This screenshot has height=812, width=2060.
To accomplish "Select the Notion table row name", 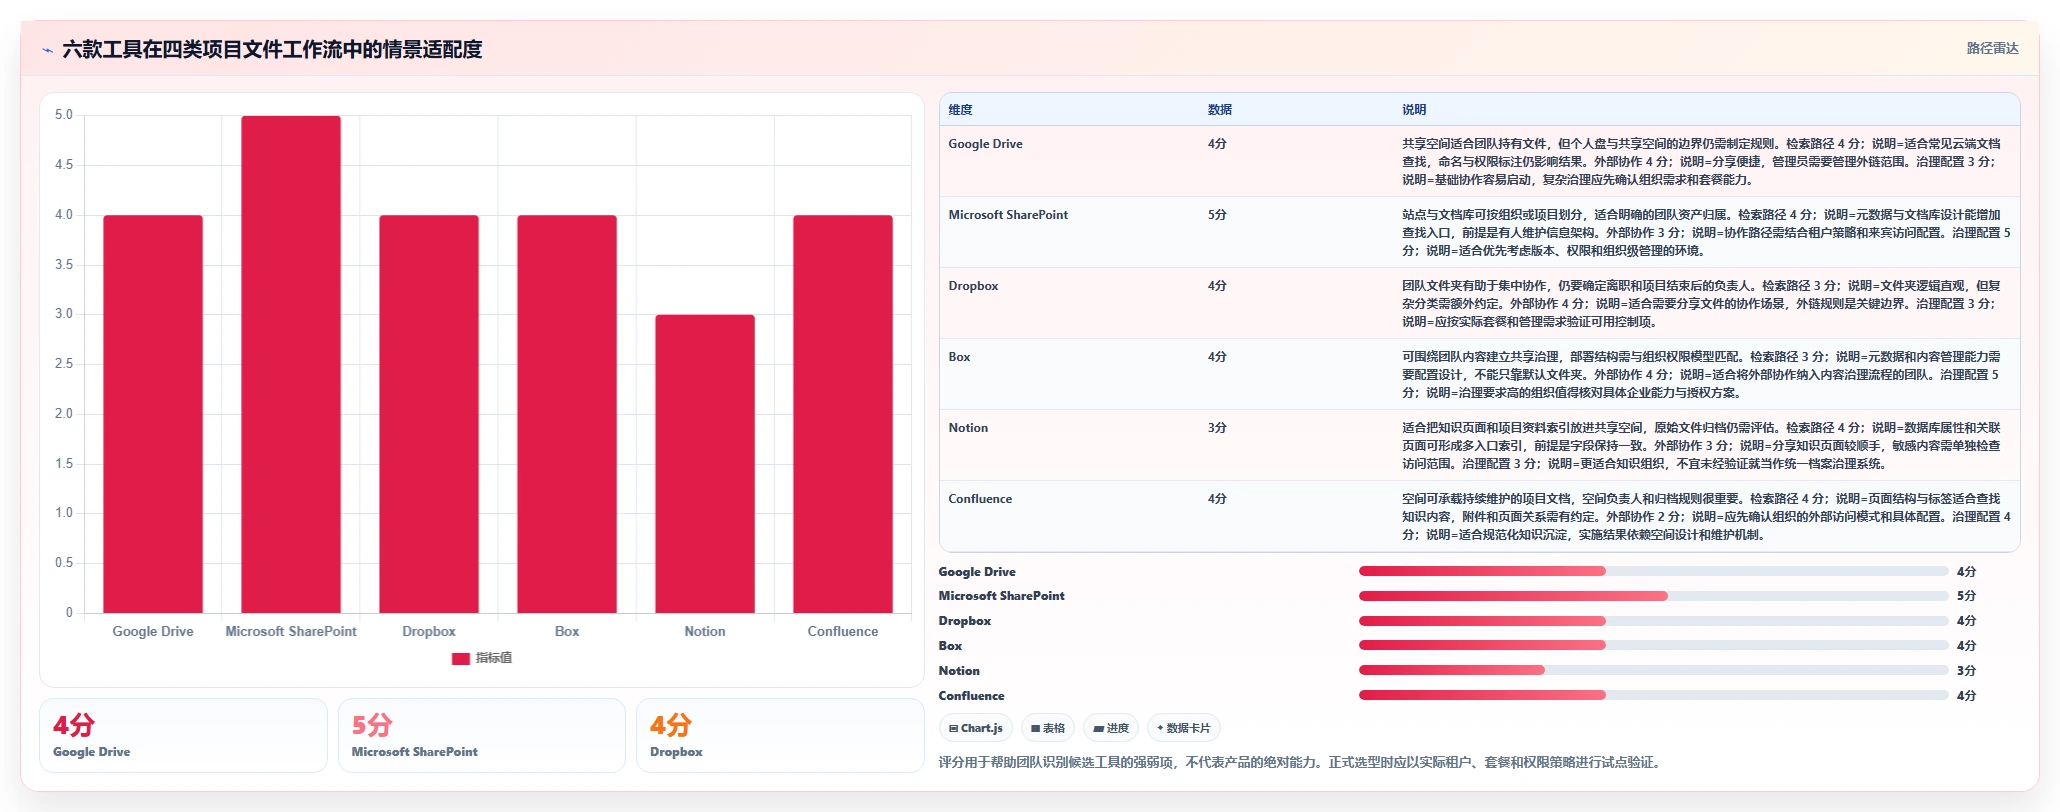I will coord(968,428).
